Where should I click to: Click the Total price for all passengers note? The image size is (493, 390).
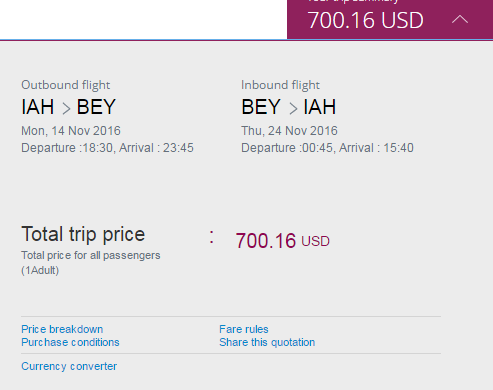coord(91,263)
